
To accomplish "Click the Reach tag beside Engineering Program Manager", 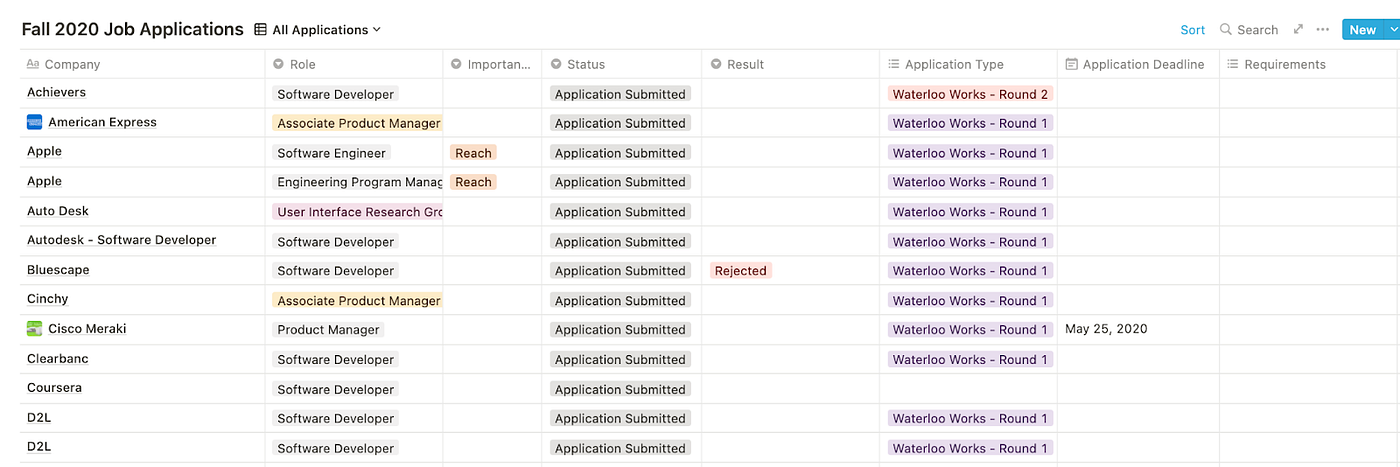I will 473,182.
